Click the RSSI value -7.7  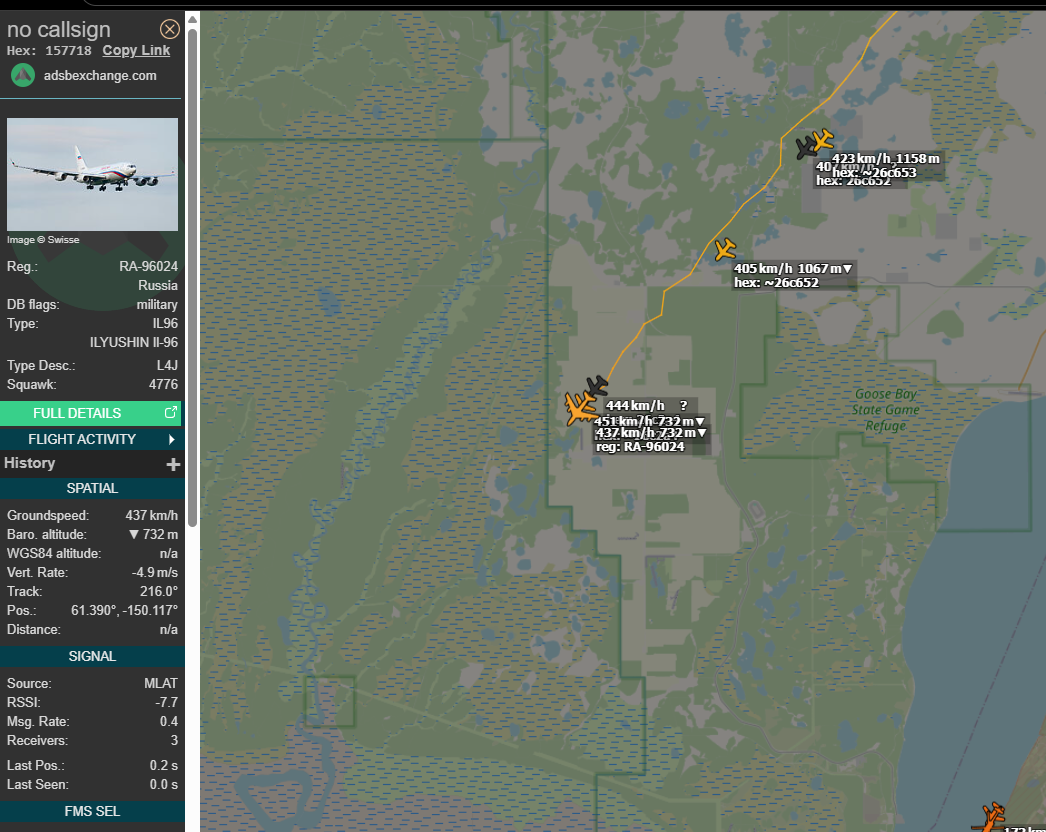pos(167,703)
